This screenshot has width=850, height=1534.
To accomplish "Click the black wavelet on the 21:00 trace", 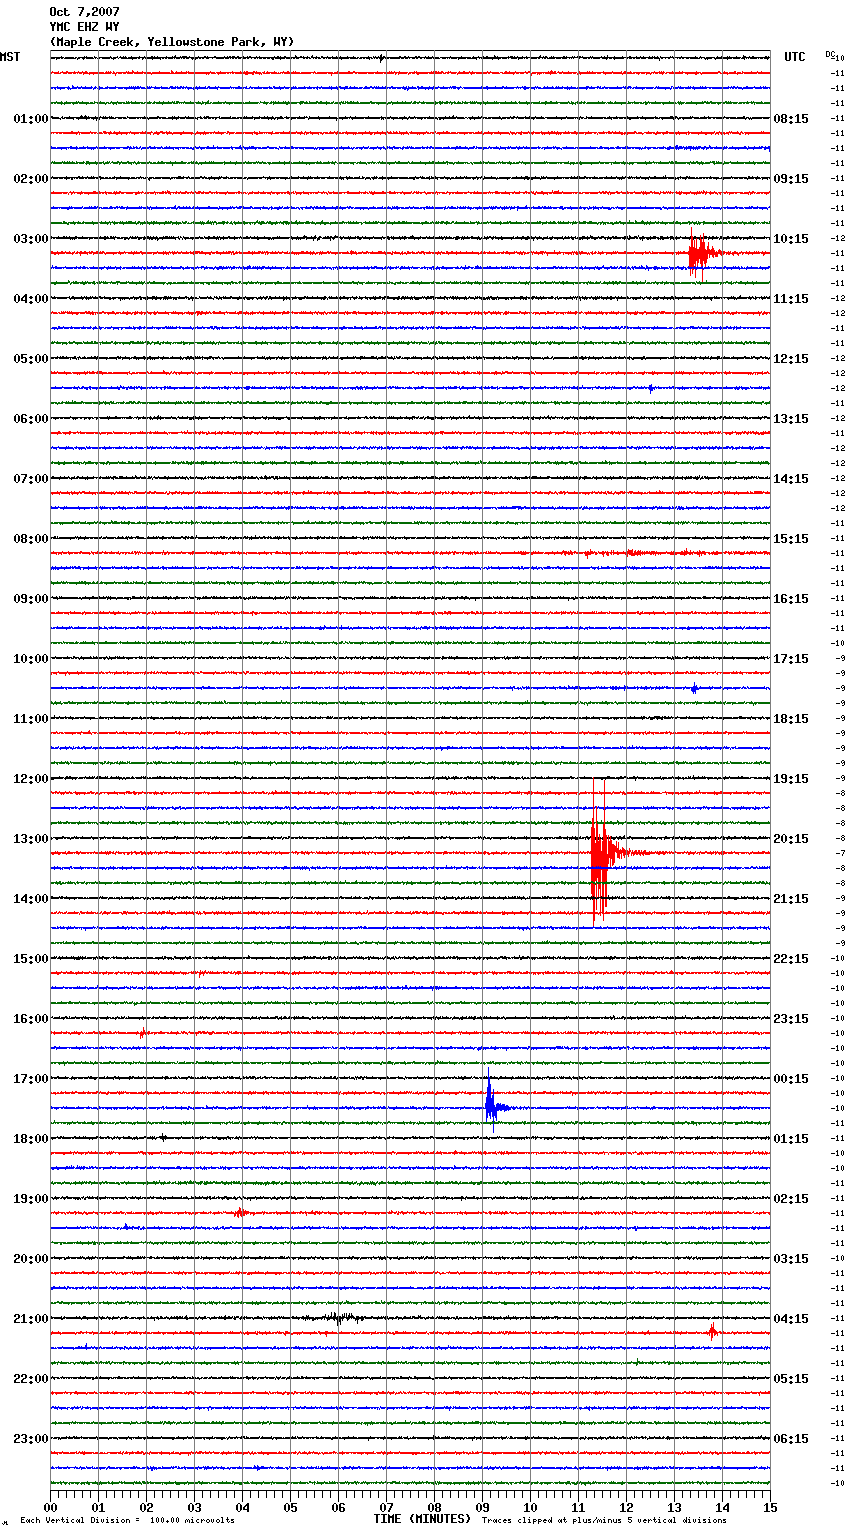I will 340,1318.
